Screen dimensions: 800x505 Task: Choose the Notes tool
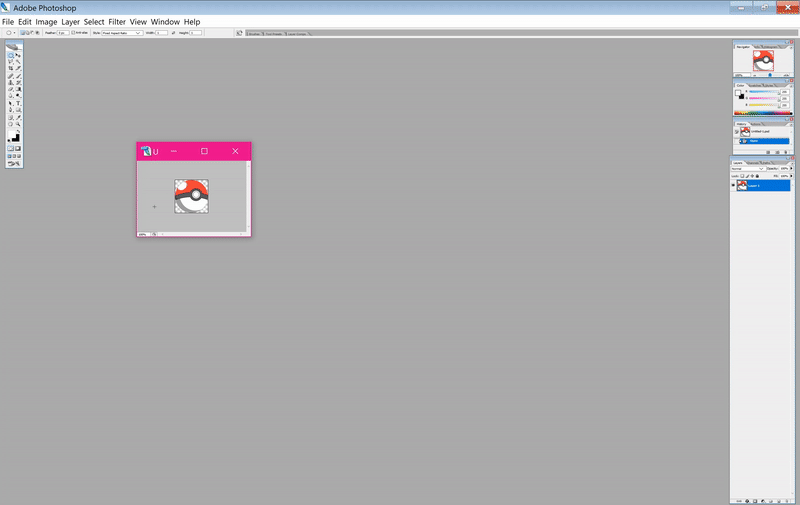10,117
